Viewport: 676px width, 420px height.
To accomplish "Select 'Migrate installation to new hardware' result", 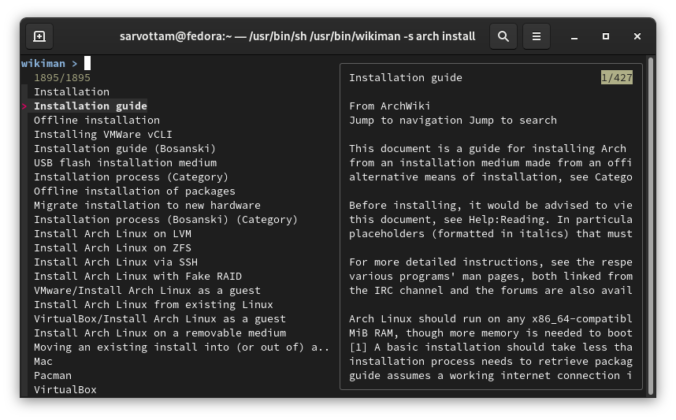I will click(147, 206).
